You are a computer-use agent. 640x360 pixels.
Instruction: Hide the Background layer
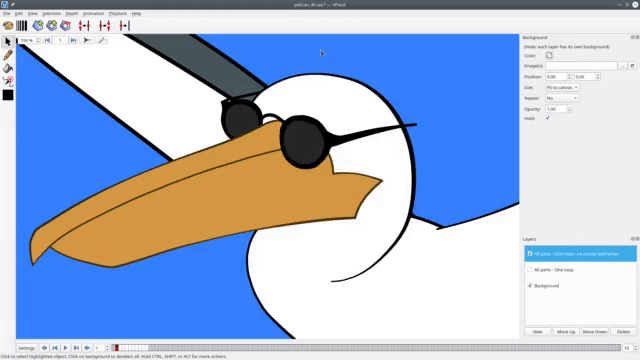click(530, 285)
